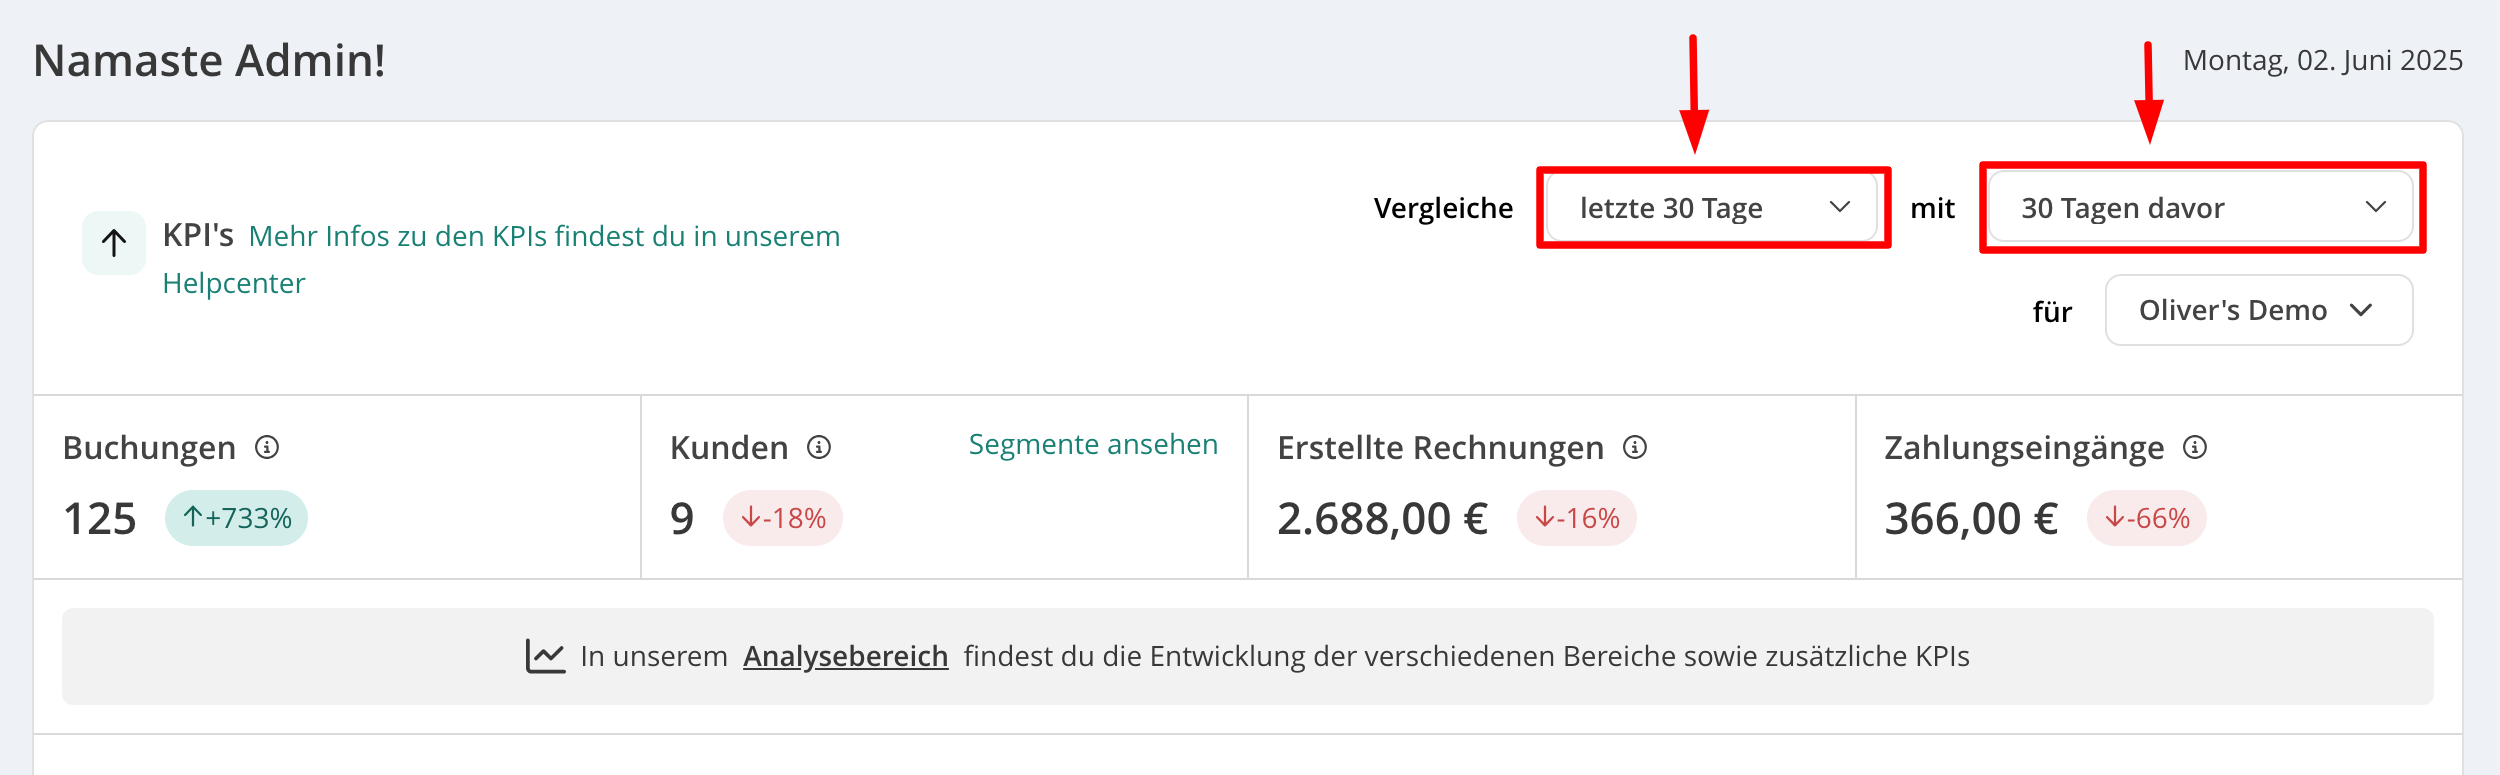The width and height of the screenshot is (2500, 775).
Task: Open Segmente ansehen link
Action: 1093,444
